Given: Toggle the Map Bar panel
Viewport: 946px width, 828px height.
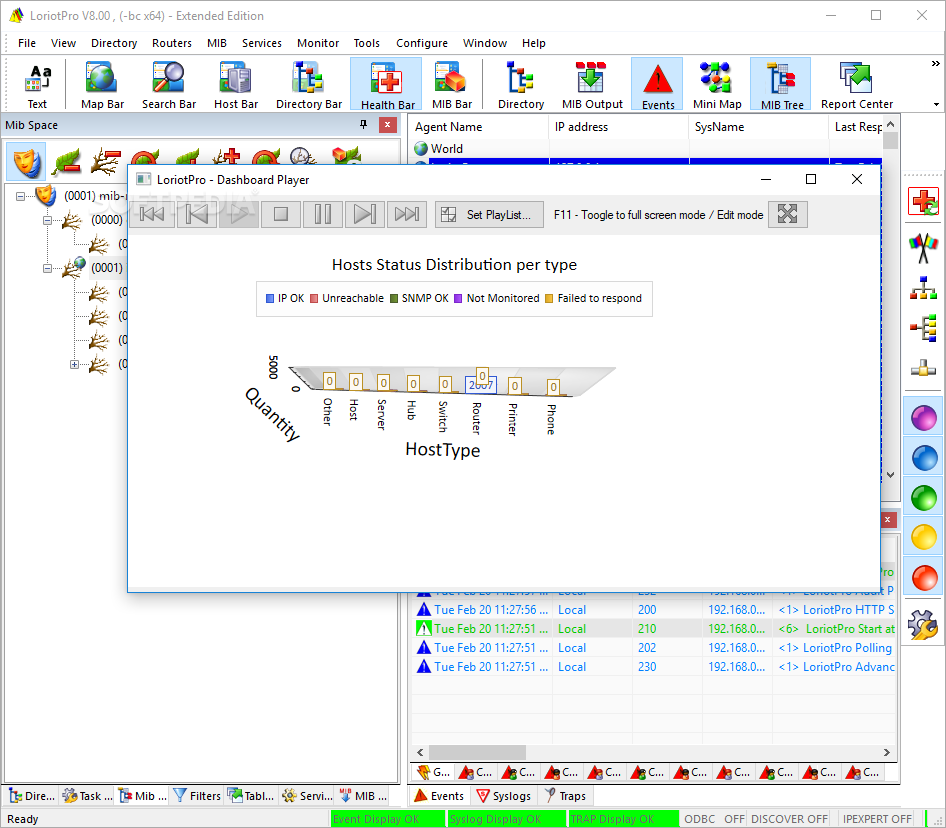Looking at the screenshot, I should pos(102,85).
